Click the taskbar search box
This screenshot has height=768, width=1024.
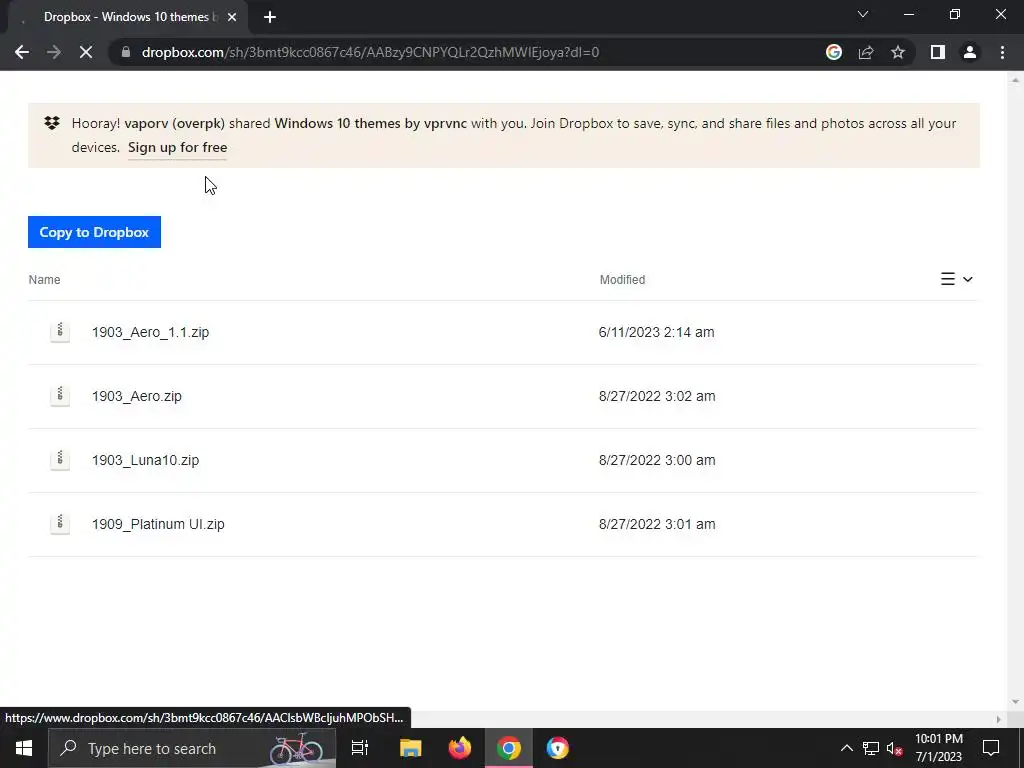[192, 748]
